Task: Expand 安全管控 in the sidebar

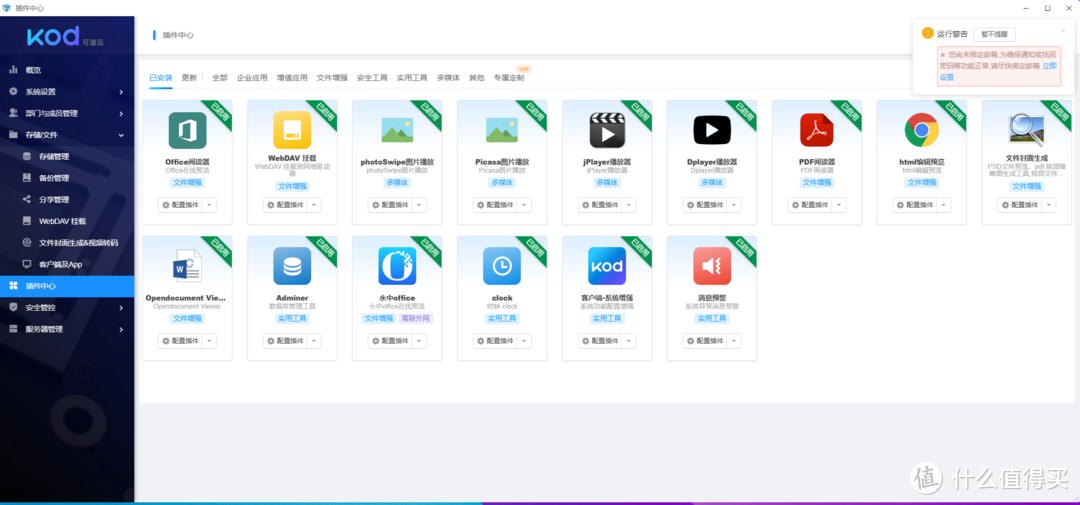Action: tap(68, 307)
